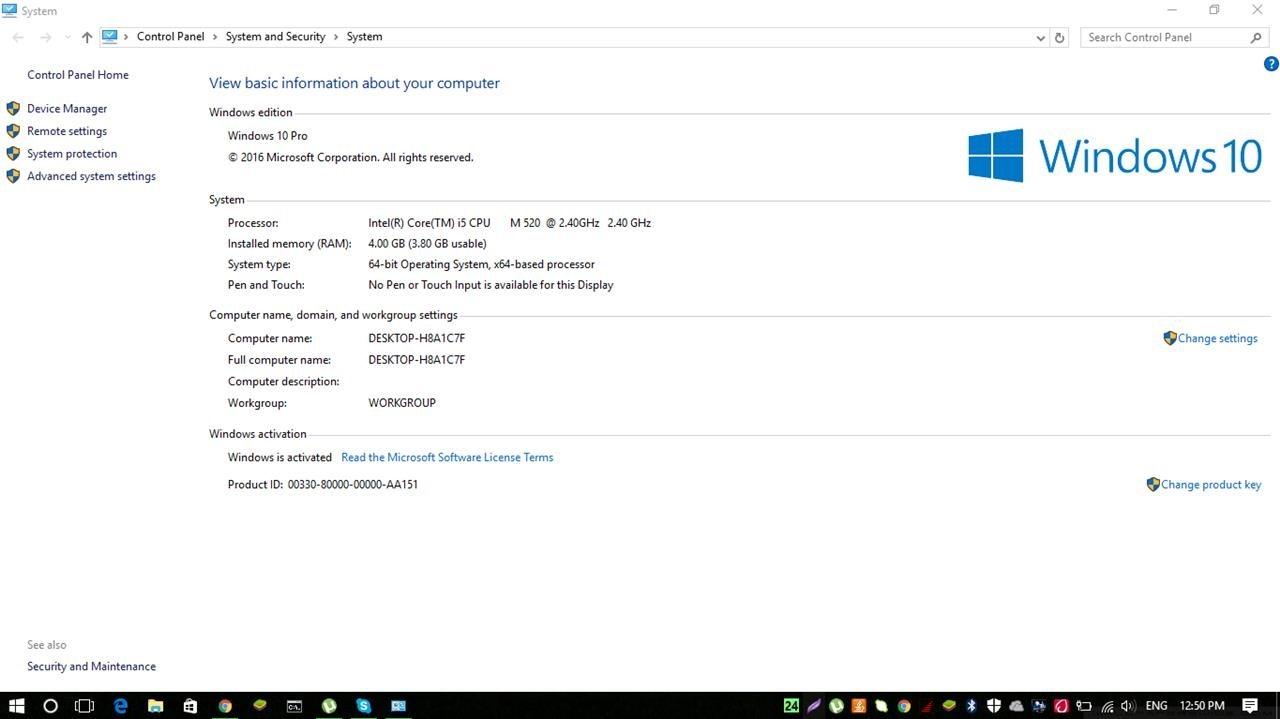Open Security and Maintenance link

(x=91, y=666)
